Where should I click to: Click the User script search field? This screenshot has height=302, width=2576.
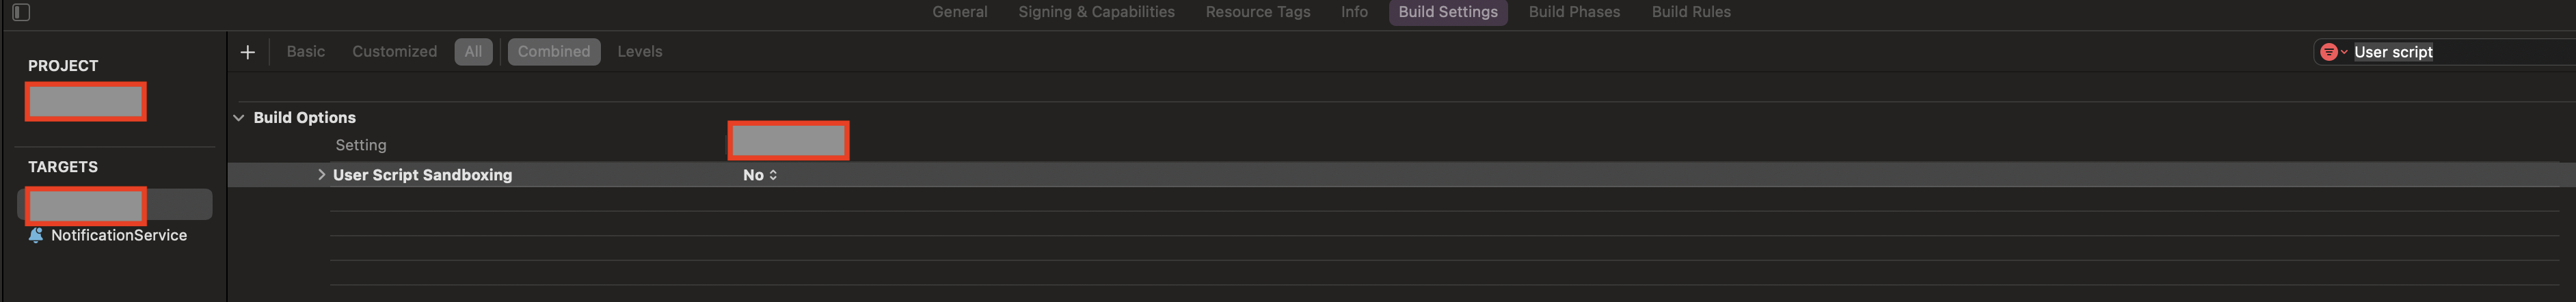2460,52
